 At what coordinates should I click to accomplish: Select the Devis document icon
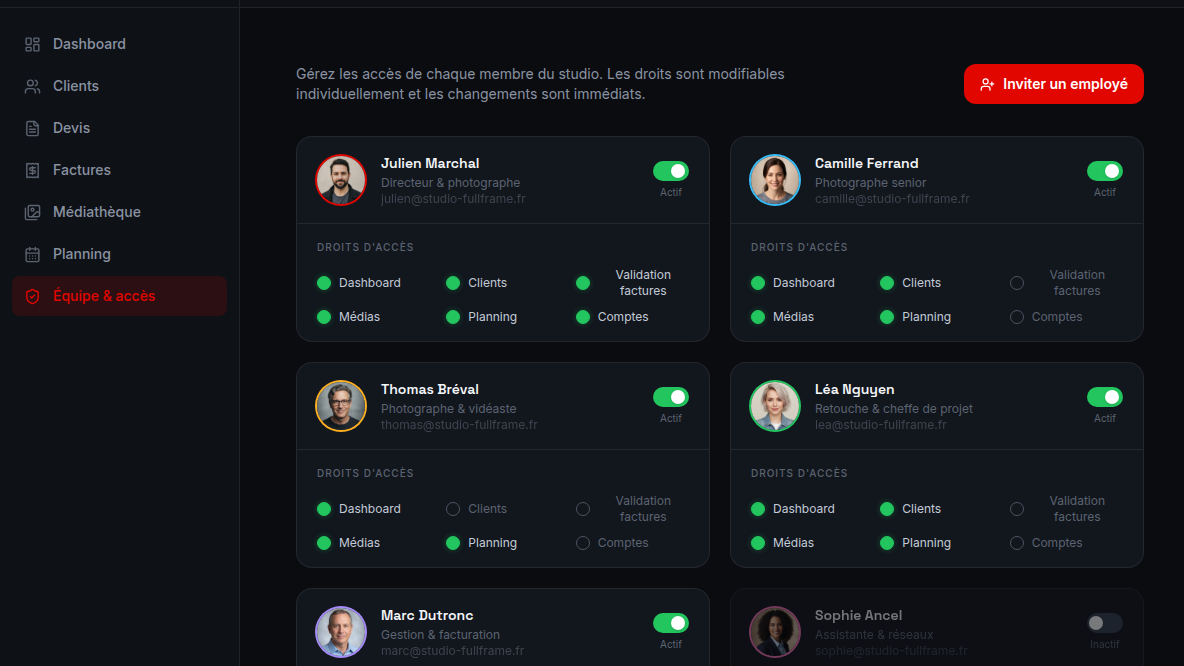point(32,128)
